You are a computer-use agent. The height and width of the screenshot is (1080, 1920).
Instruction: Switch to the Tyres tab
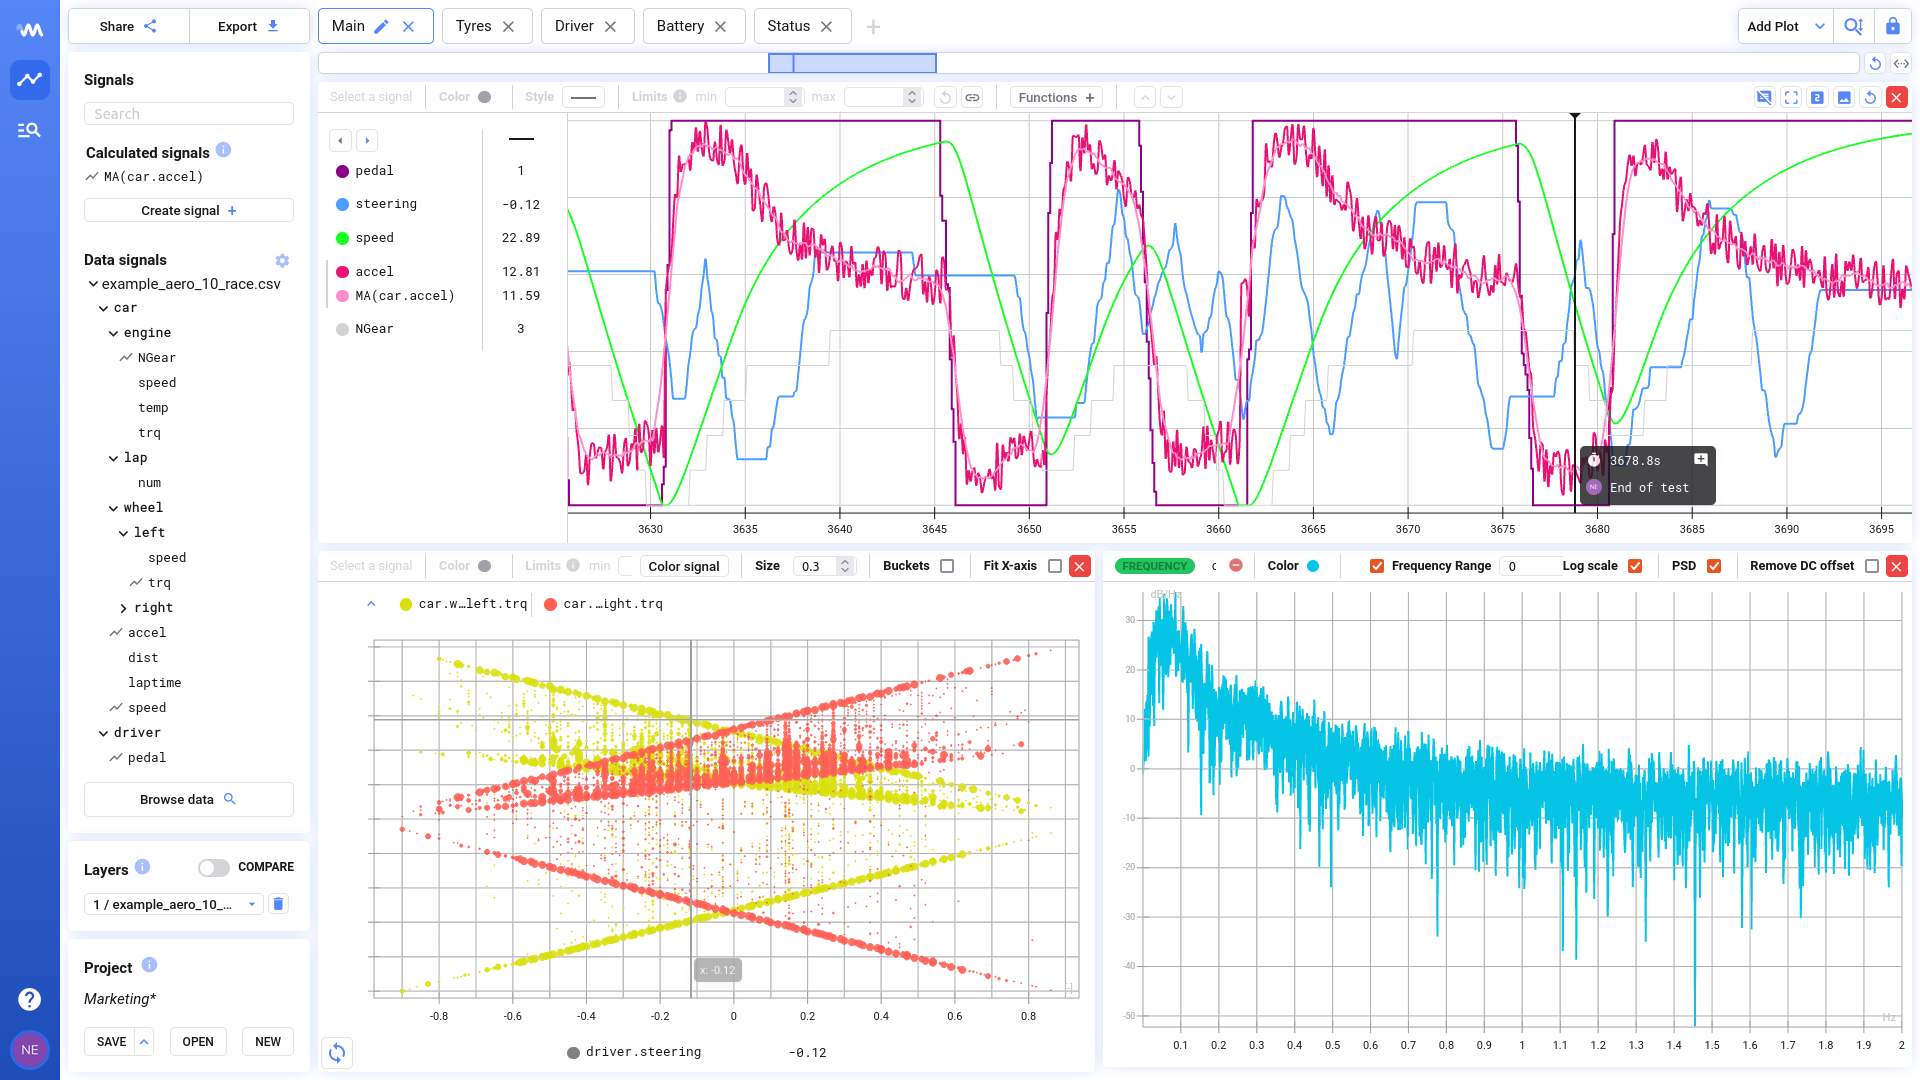coord(474,26)
